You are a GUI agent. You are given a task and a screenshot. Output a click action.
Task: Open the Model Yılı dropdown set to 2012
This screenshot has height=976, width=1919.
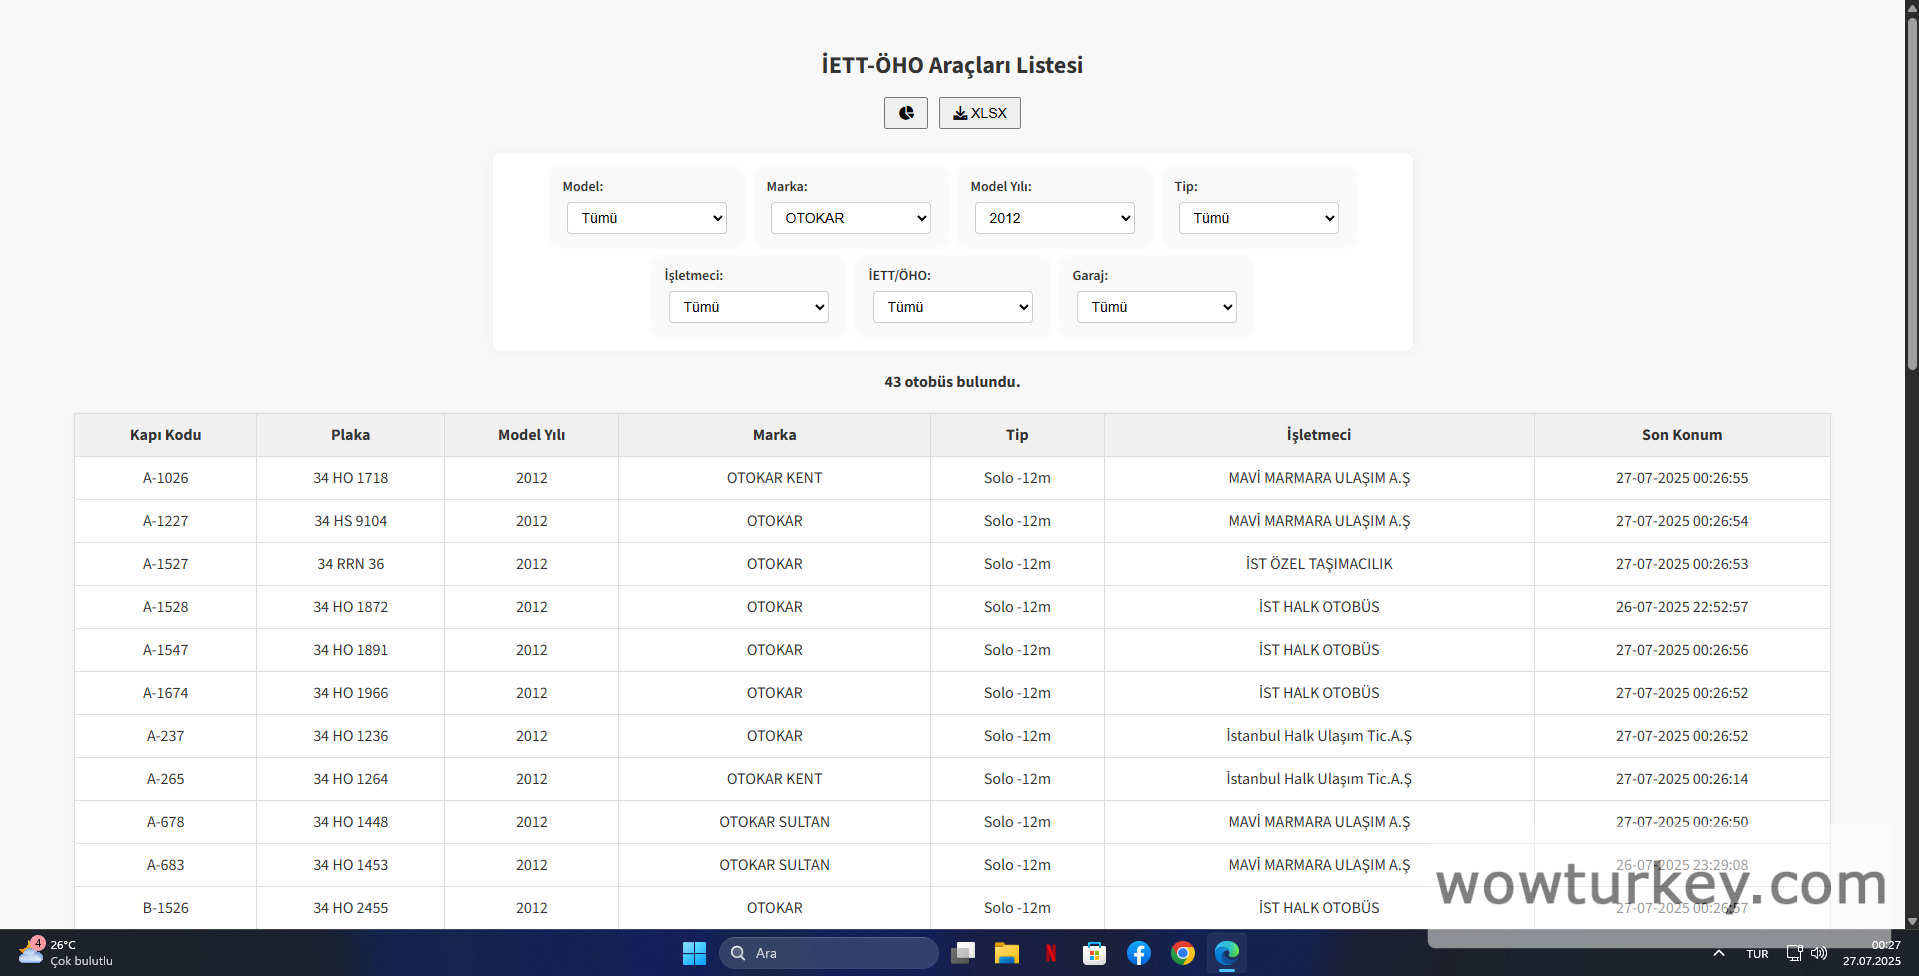click(x=1054, y=218)
